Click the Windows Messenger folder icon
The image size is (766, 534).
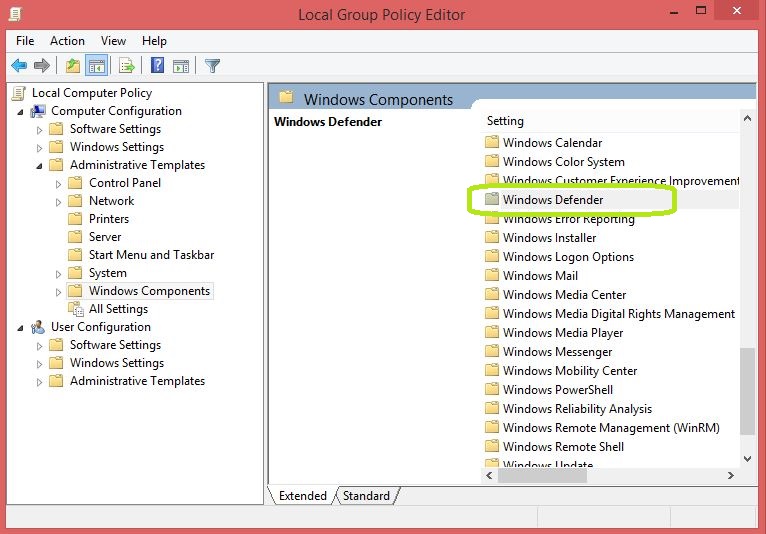click(492, 351)
